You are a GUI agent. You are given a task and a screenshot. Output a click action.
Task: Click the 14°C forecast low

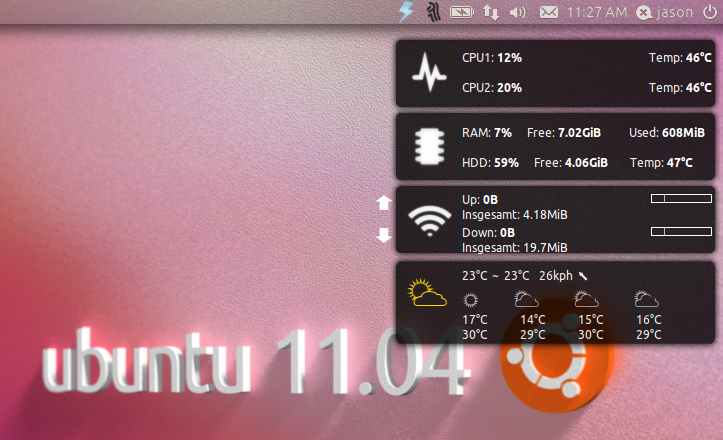coord(533,319)
